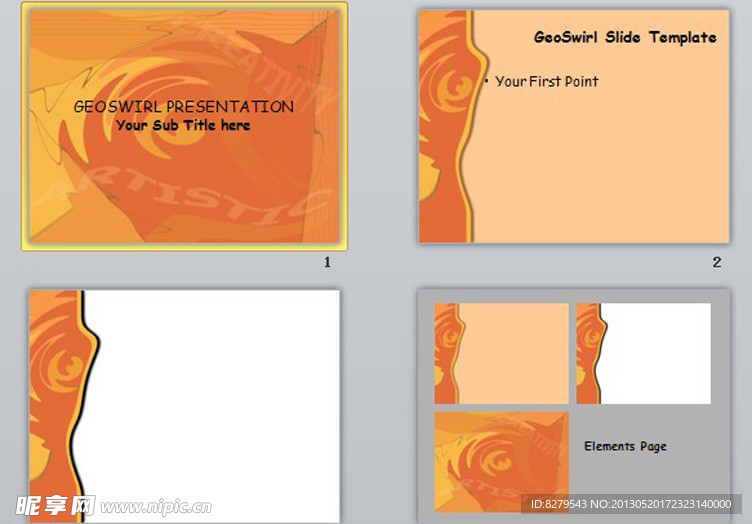752x524 pixels.
Task: Click the peach background mini image in Elements Page
Action: (x=502, y=353)
